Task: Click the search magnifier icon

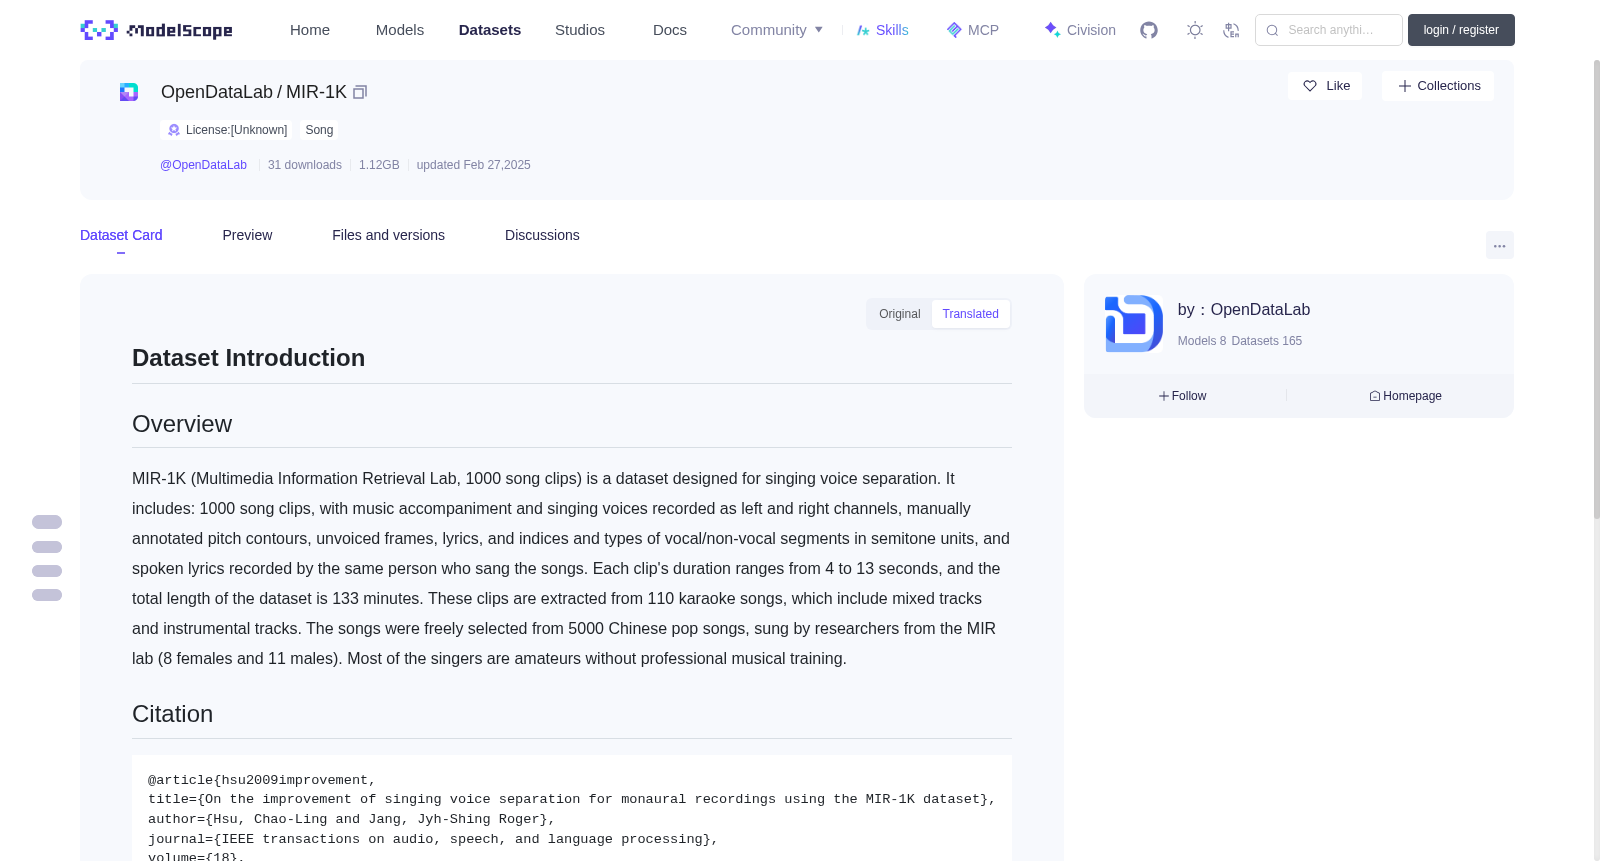Action: (x=1272, y=30)
